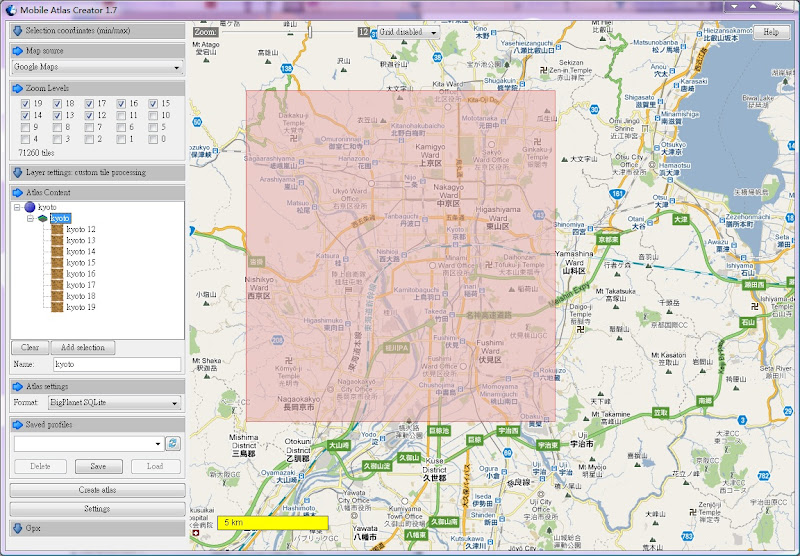Viewport: 800px width, 556px height.
Task: Expand Selection coordinates (min/max) panel arrow
Action: (17, 31)
